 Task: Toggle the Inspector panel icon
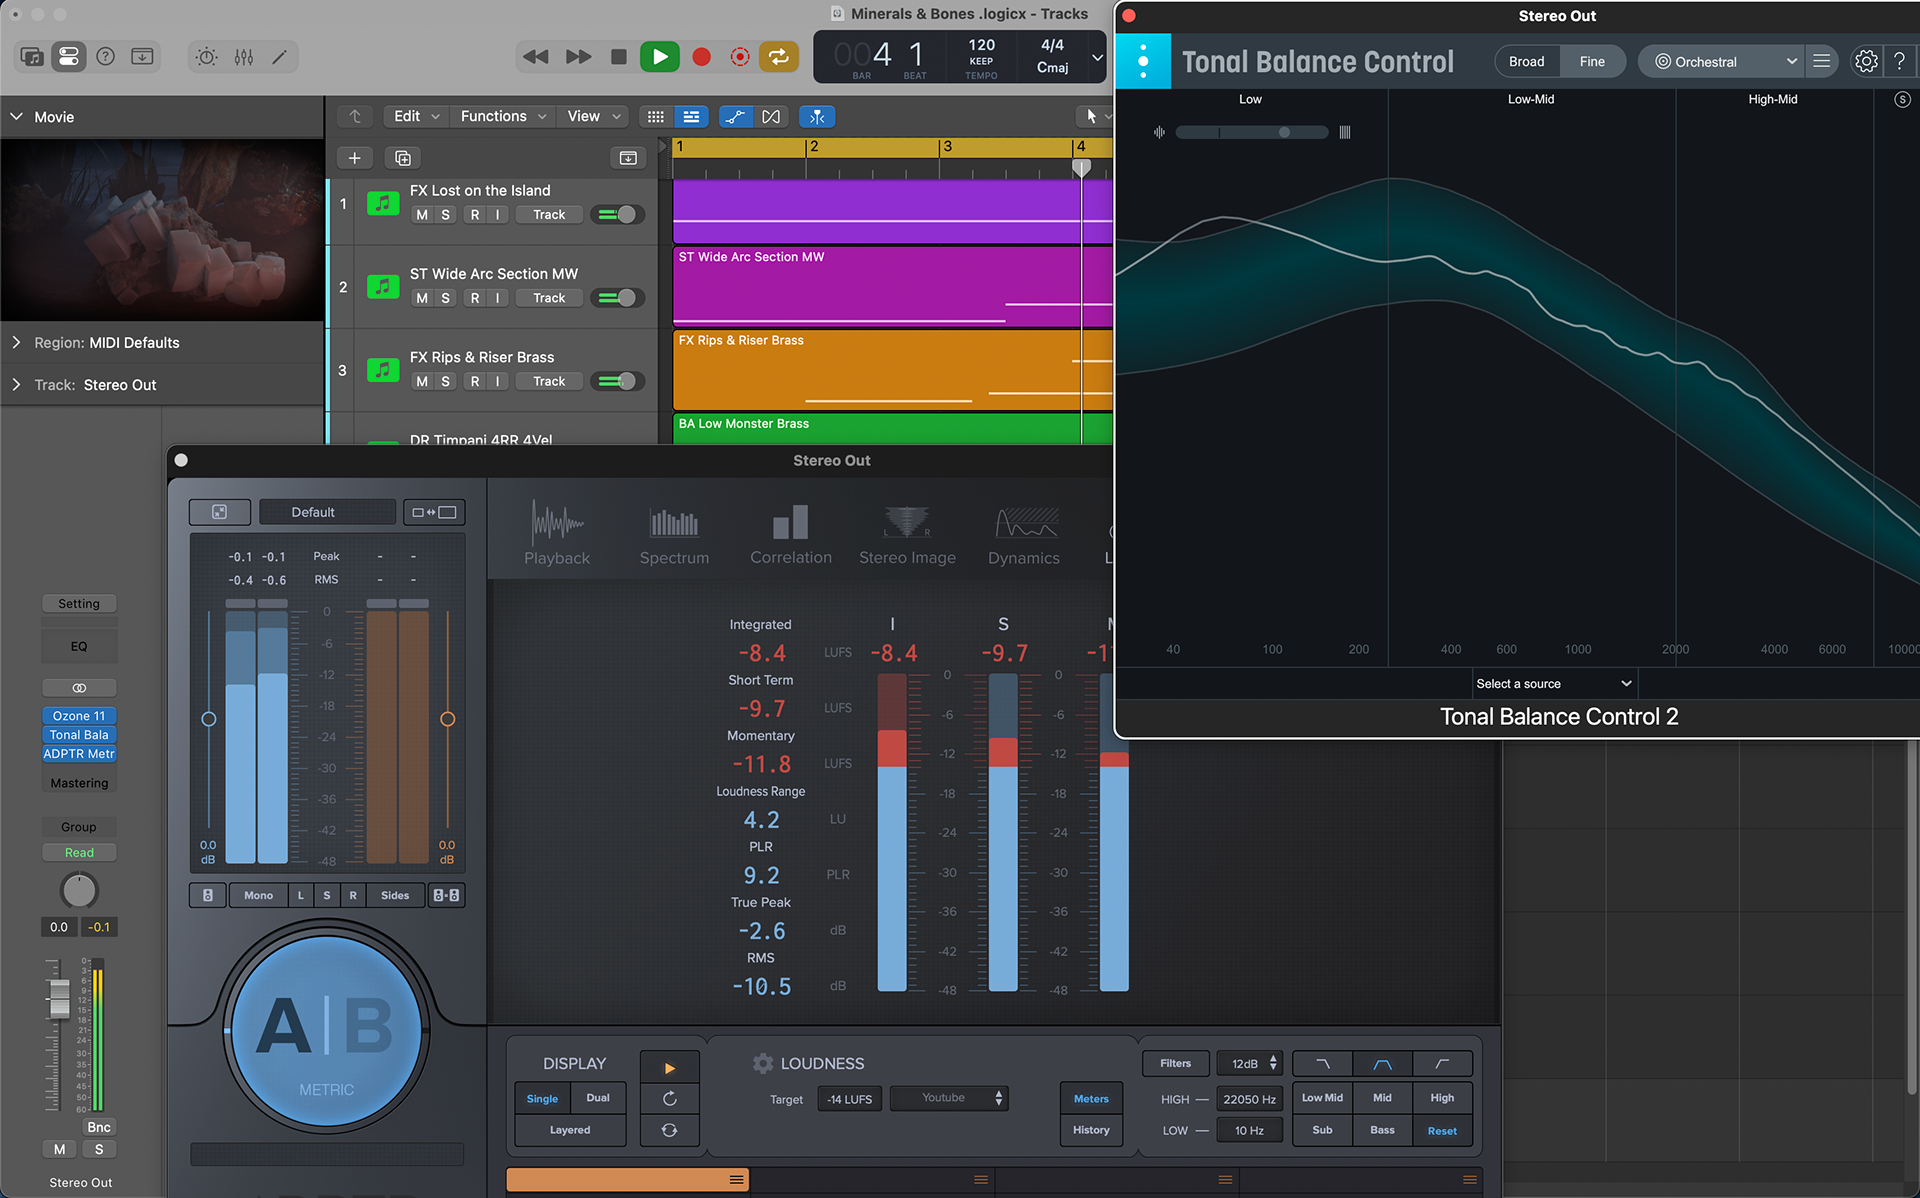point(69,57)
